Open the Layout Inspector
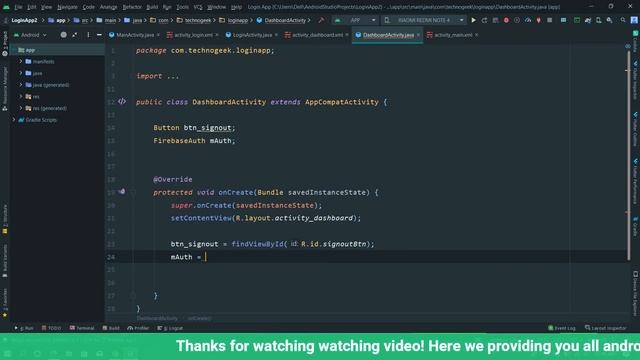640x360 pixels. coord(605,328)
